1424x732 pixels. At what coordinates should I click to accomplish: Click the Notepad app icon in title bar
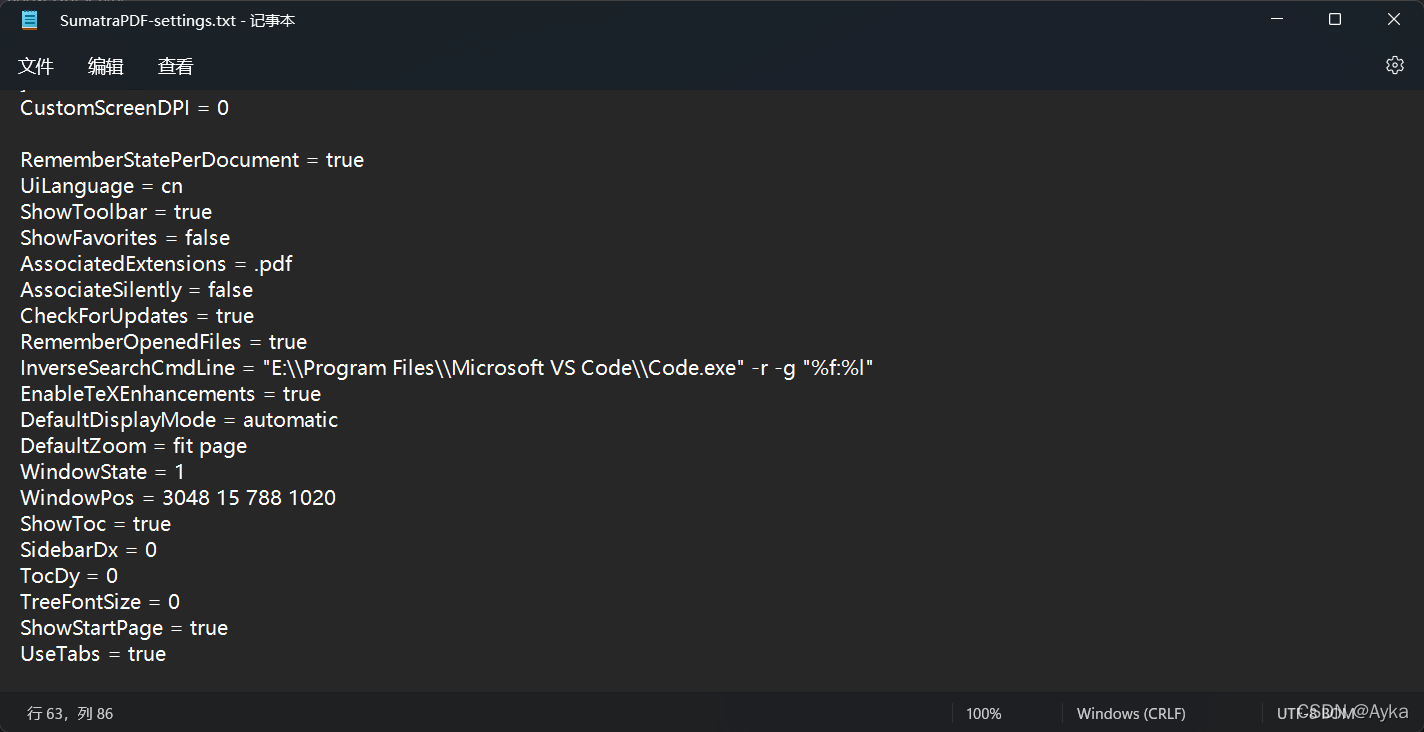coord(30,20)
